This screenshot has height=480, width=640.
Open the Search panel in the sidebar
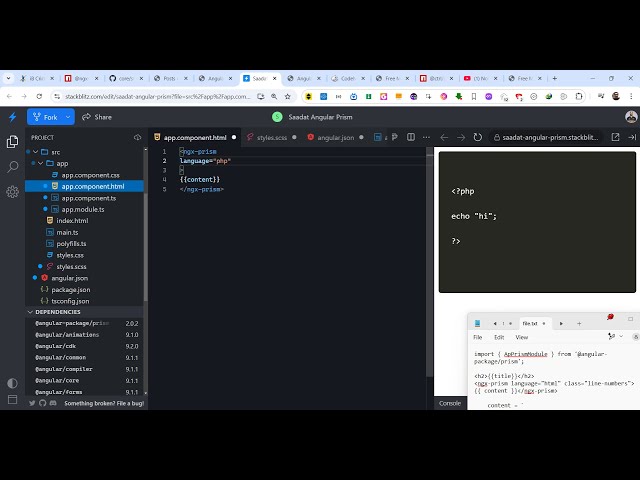[12, 167]
